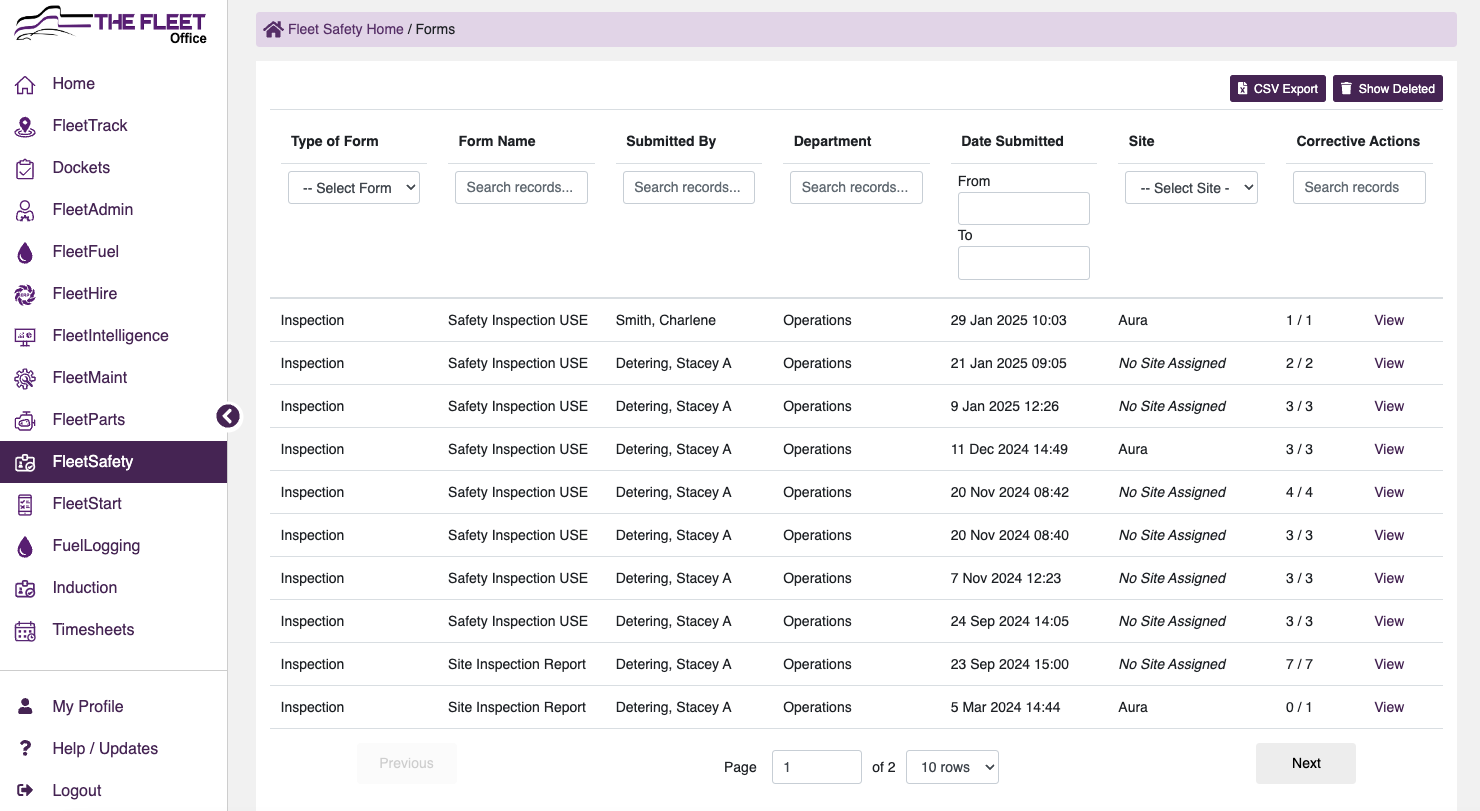
Task: Click the page number input box
Action: tap(817, 767)
